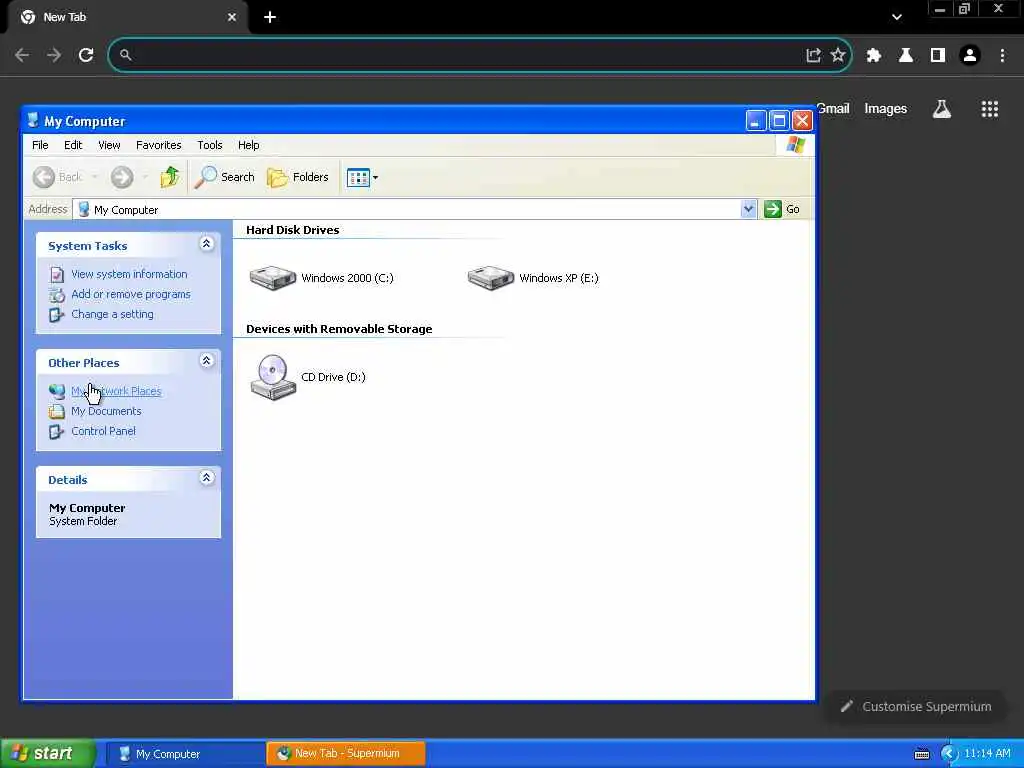
Task: Click the Up folder toolbar icon
Action: click(x=170, y=177)
